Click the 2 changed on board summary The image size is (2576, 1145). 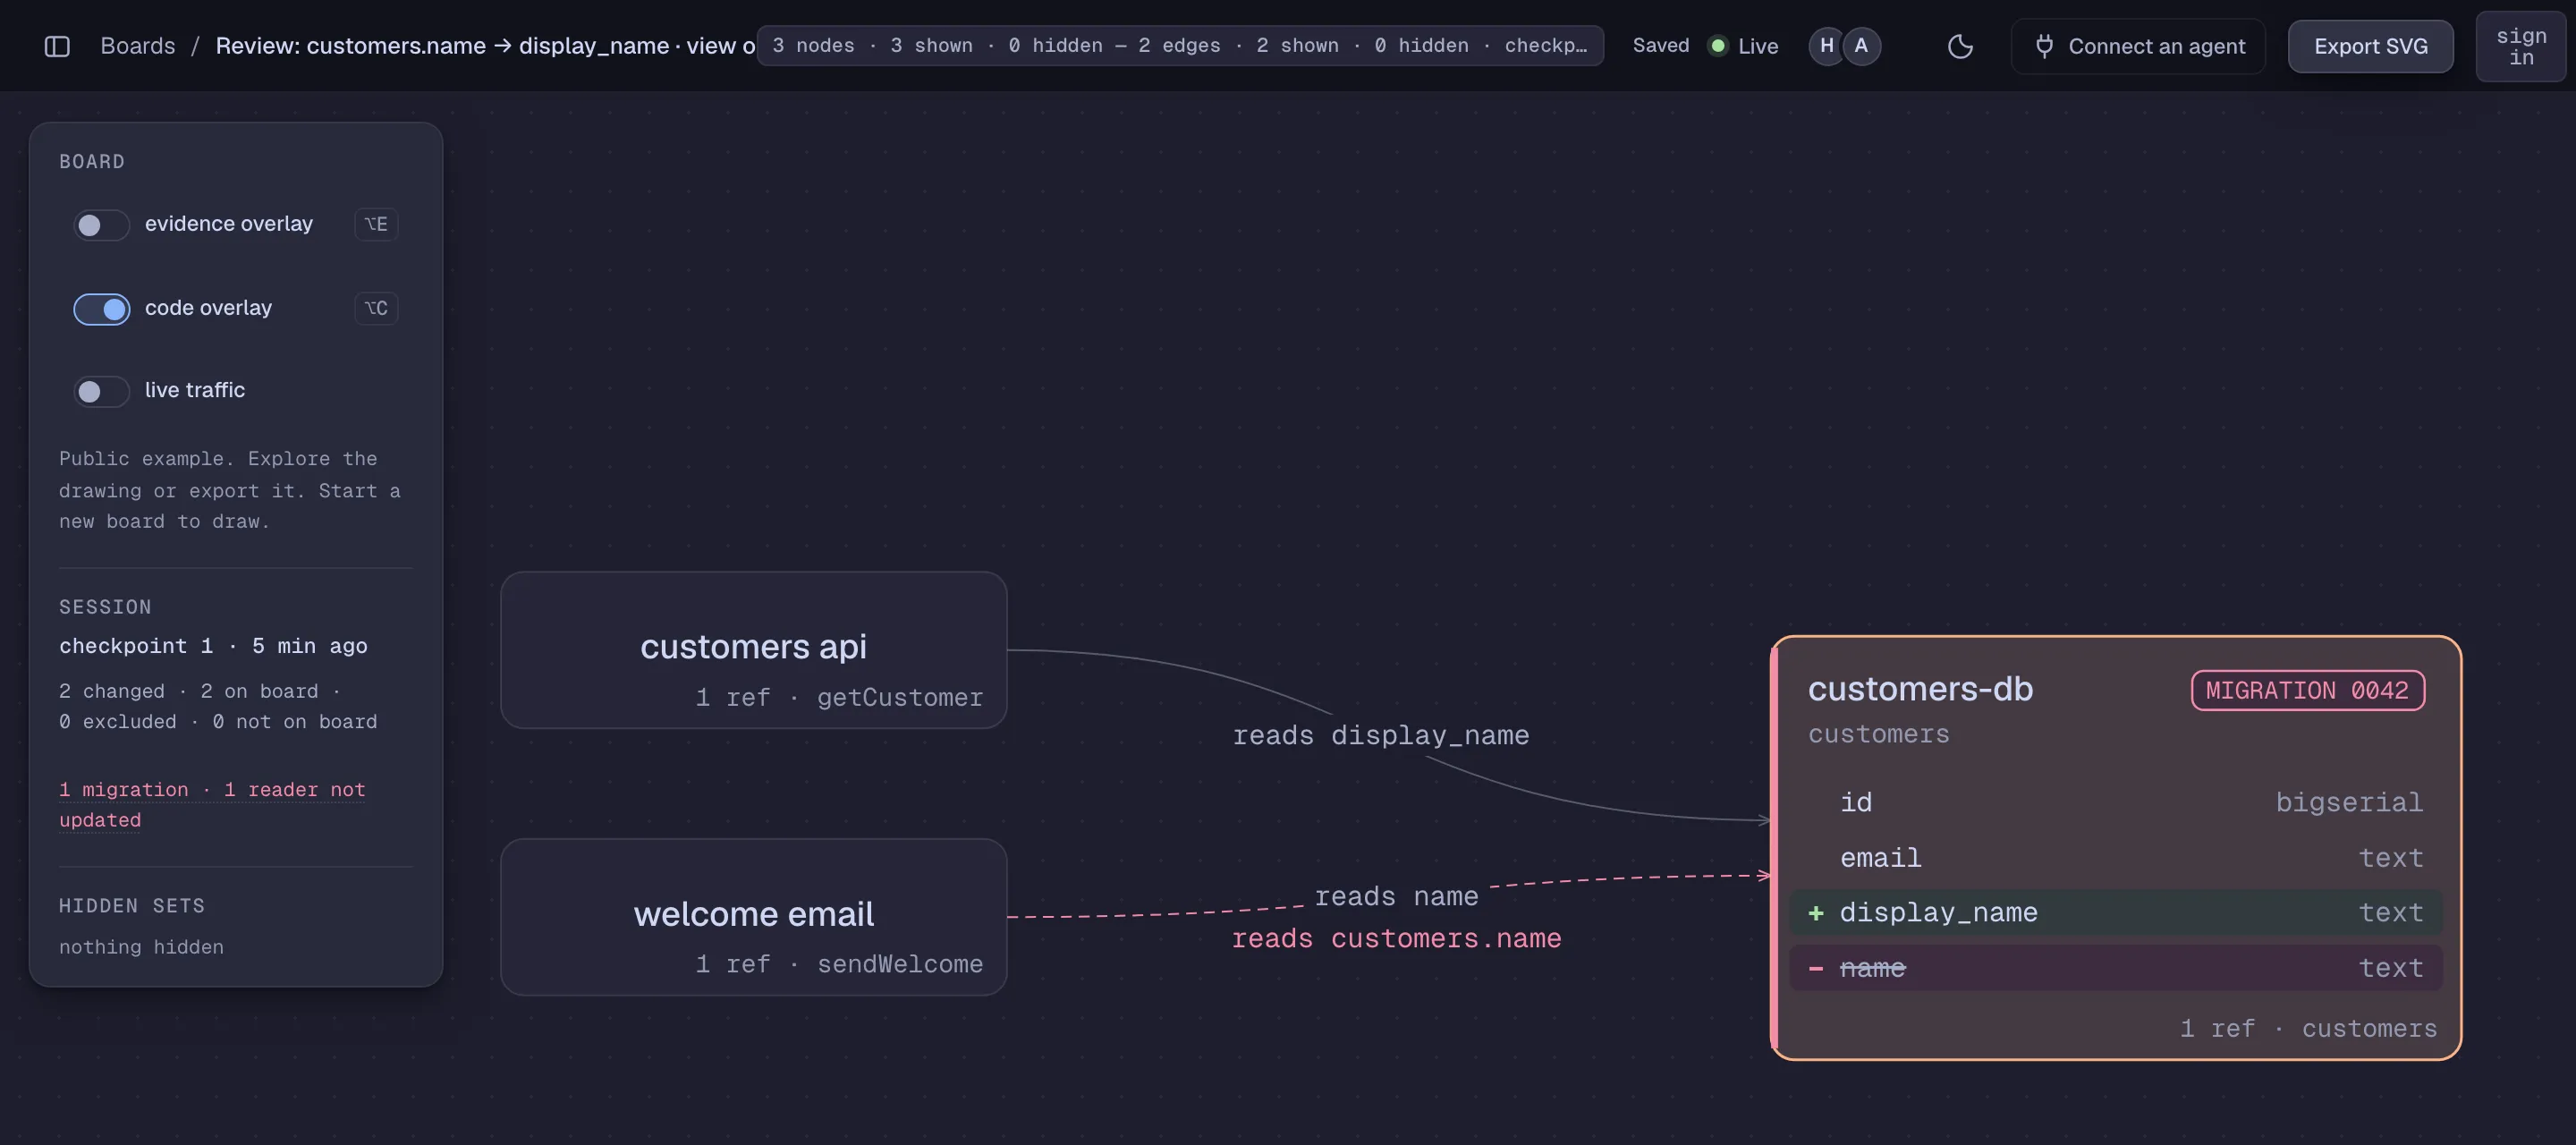coord(218,706)
